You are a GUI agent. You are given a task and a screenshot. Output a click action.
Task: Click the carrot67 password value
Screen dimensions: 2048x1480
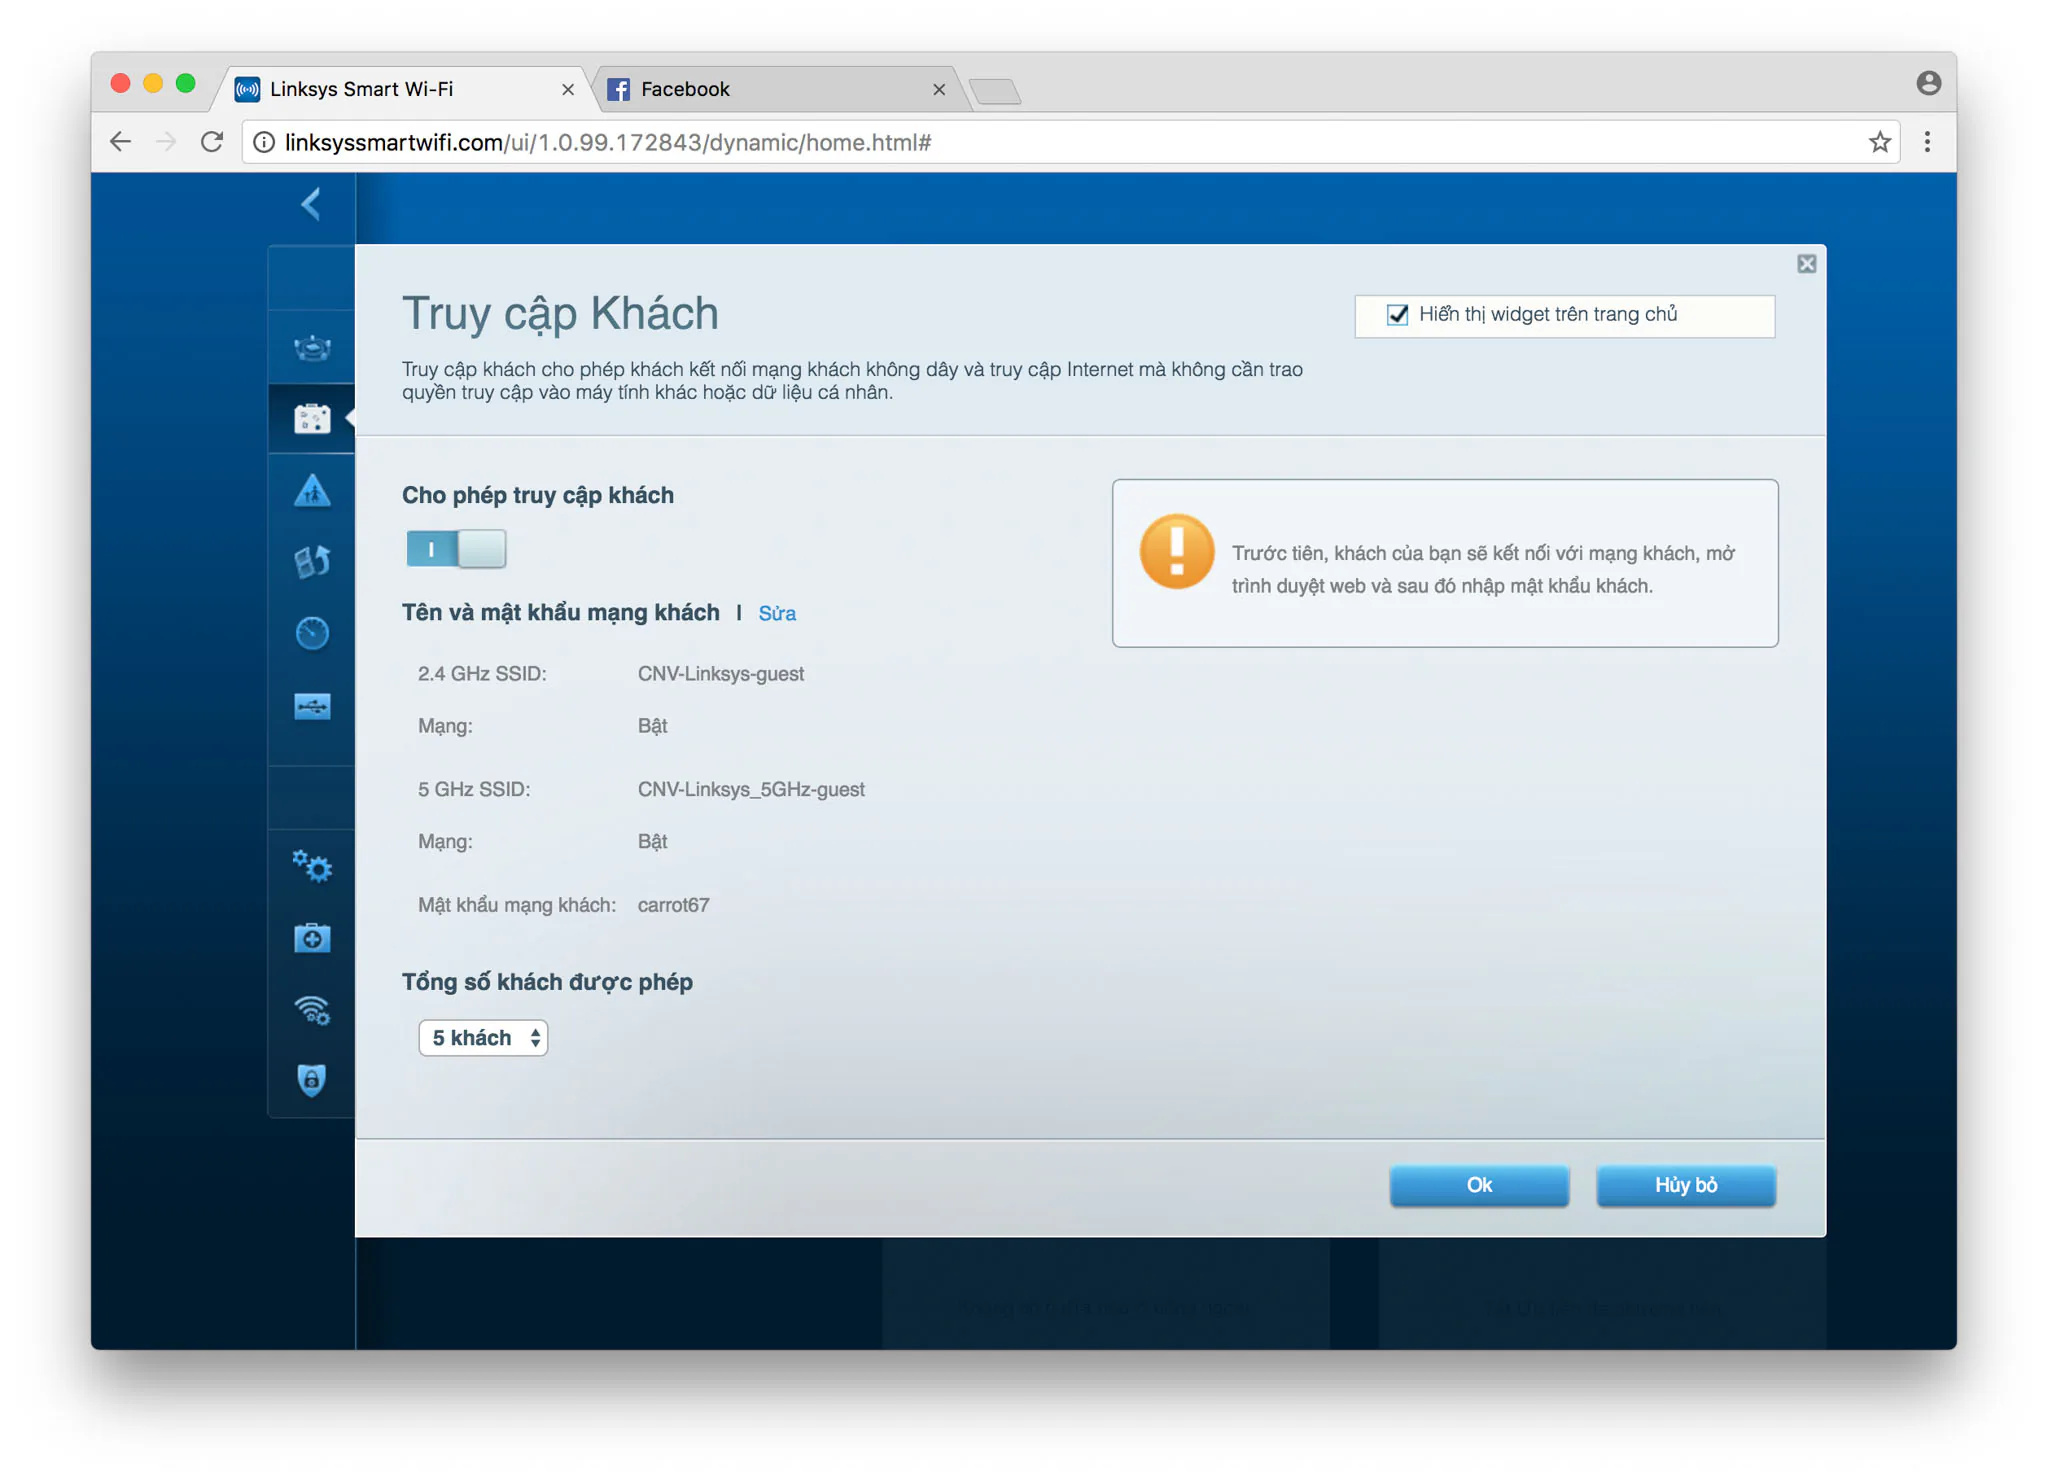(x=673, y=905)
